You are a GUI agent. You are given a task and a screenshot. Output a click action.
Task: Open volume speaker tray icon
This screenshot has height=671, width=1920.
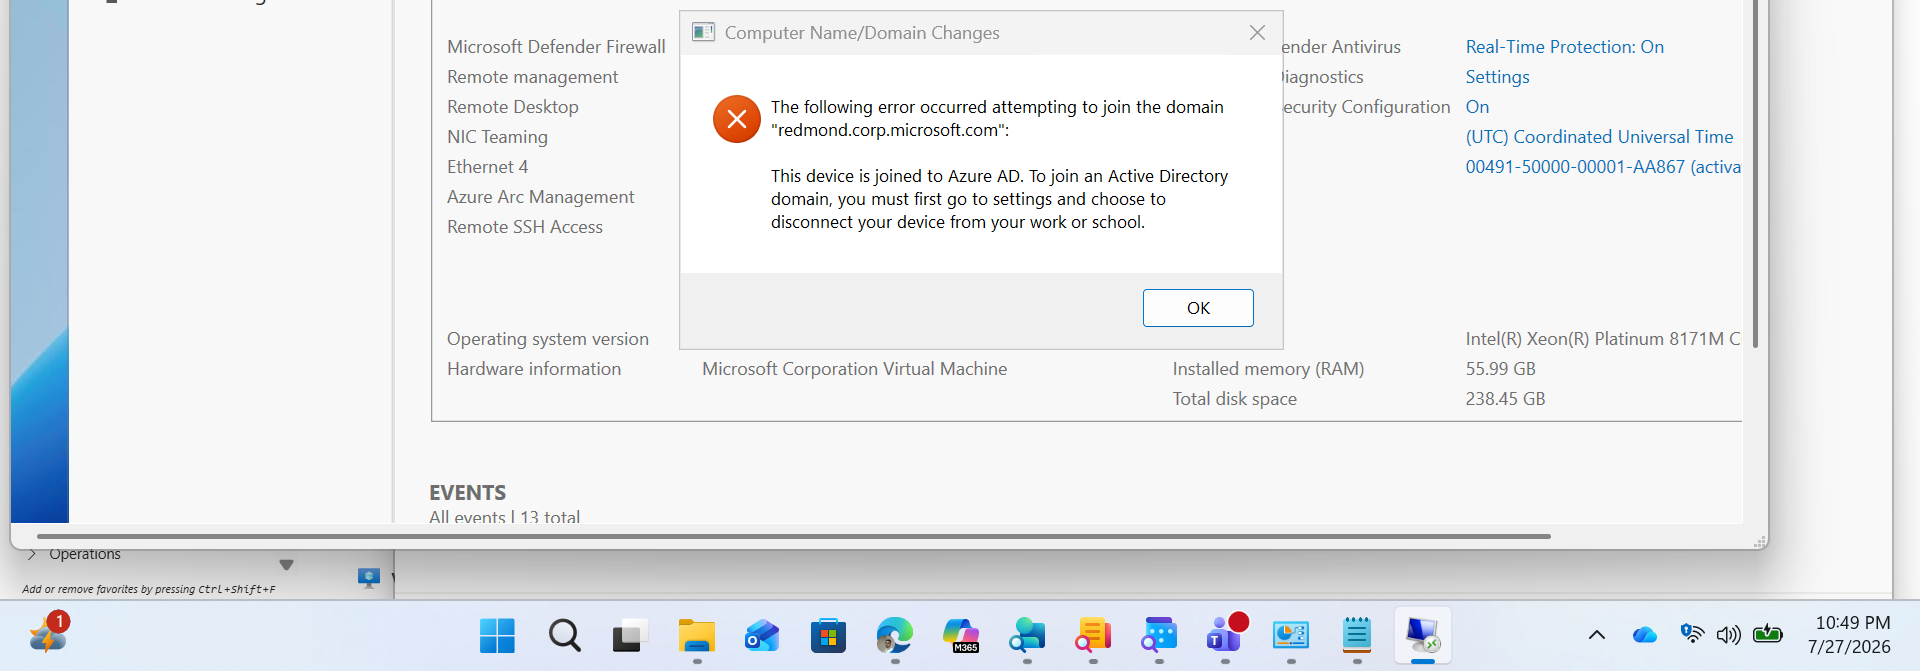(x=1728, y=635)
